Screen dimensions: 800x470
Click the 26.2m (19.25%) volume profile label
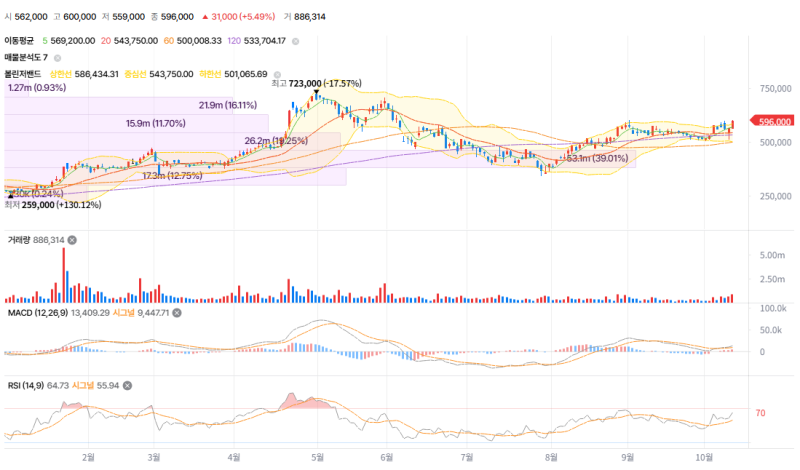[x=276, y=140]
